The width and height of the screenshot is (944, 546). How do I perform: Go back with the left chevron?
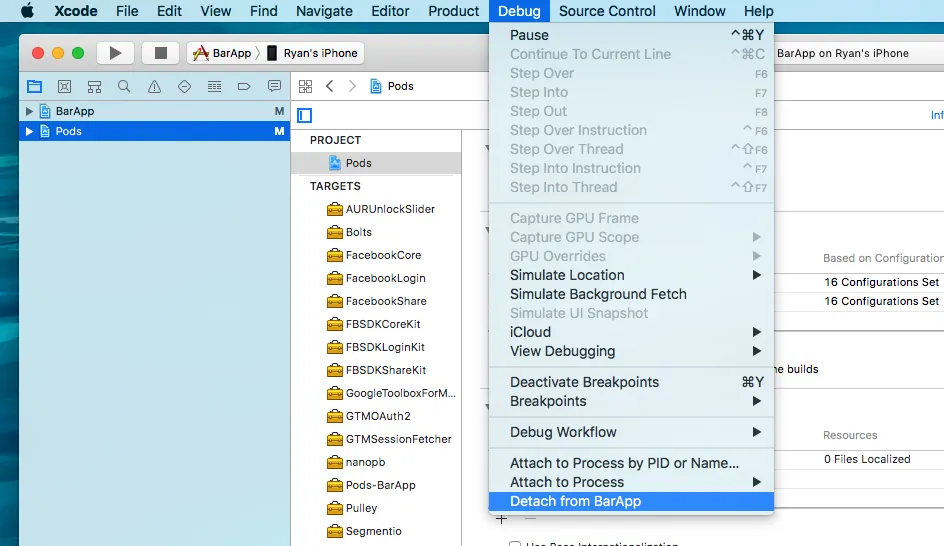(x=329, y=86)
